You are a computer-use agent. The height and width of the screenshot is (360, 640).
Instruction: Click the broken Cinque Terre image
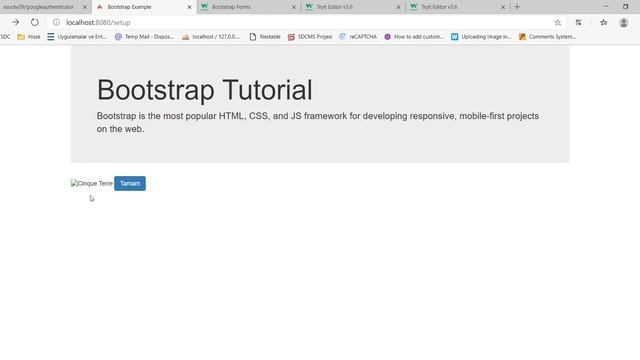tap(91, 184)
